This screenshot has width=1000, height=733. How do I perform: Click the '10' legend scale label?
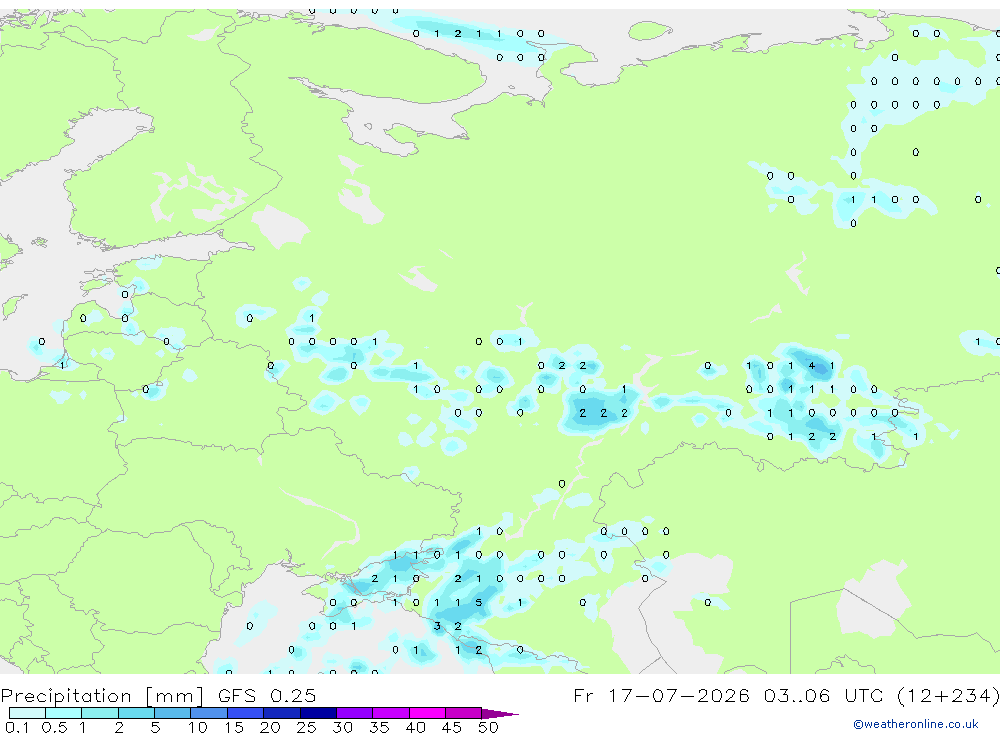(198, 727)
